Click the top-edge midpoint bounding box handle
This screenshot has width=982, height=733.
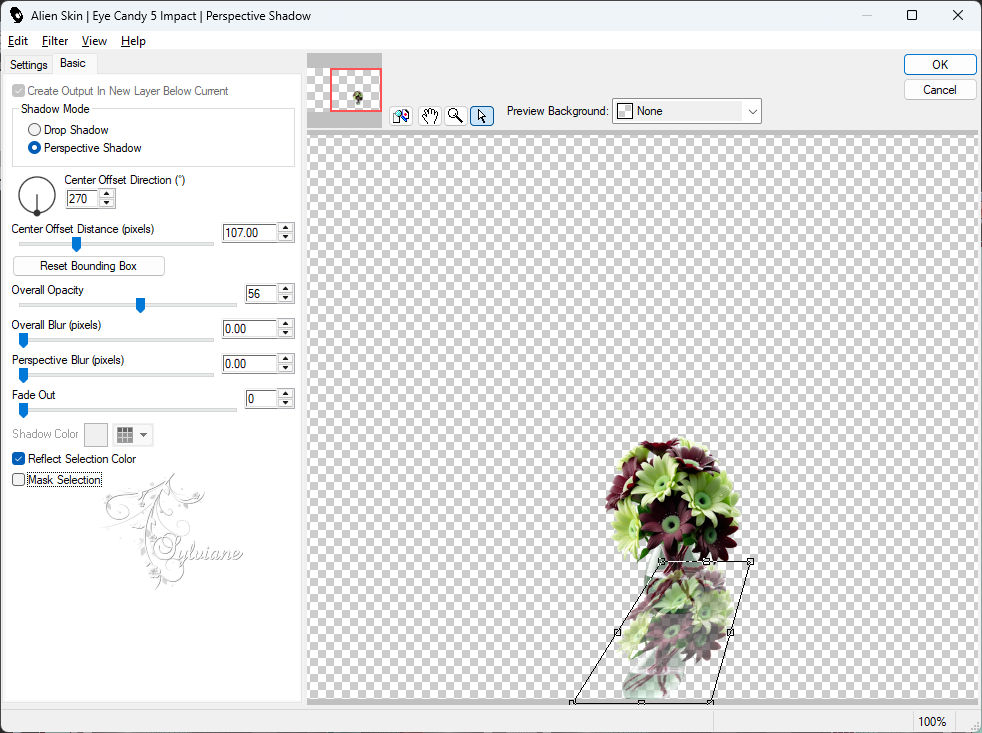click(706, 561)
